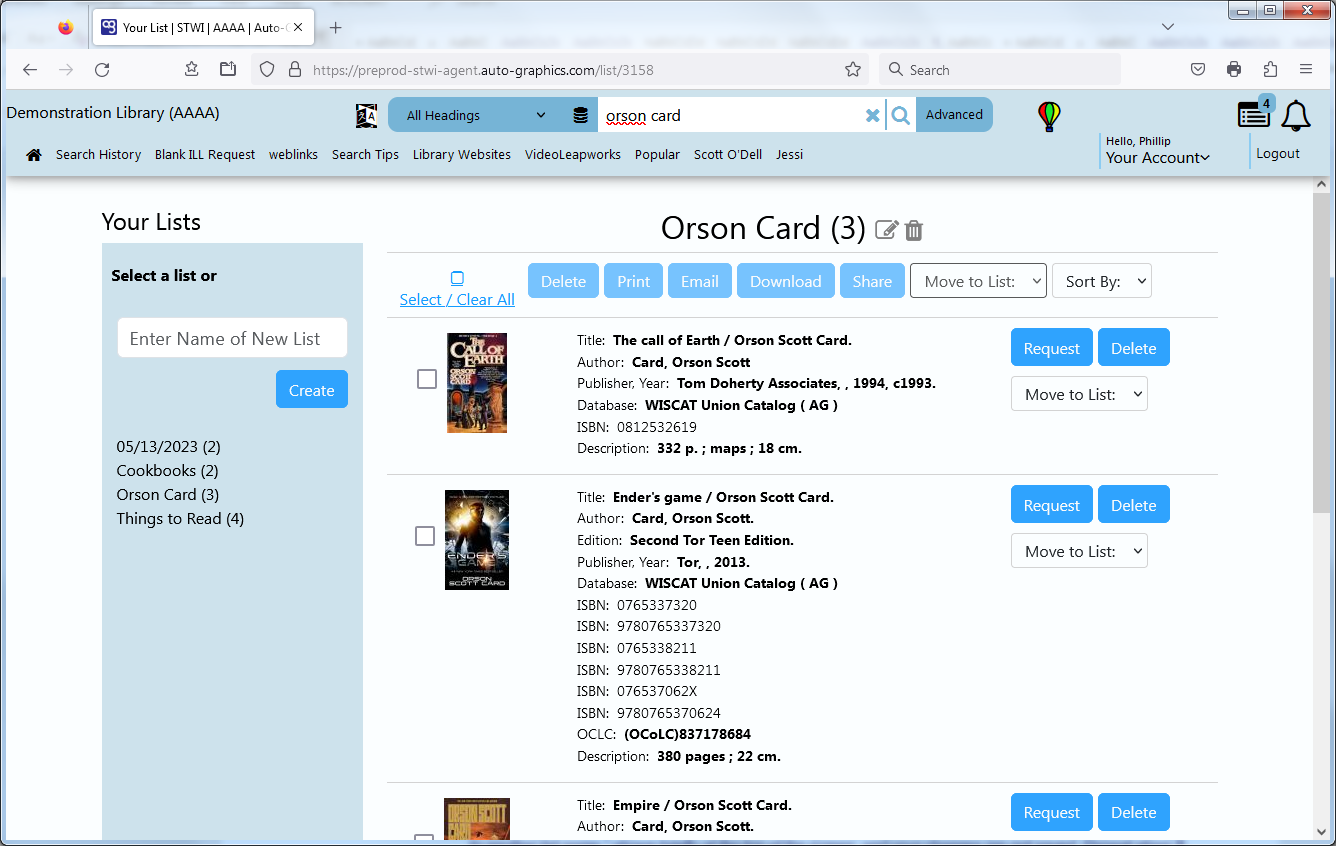
Task: Open Sort By dropdown
Action: click(1102, 281)
